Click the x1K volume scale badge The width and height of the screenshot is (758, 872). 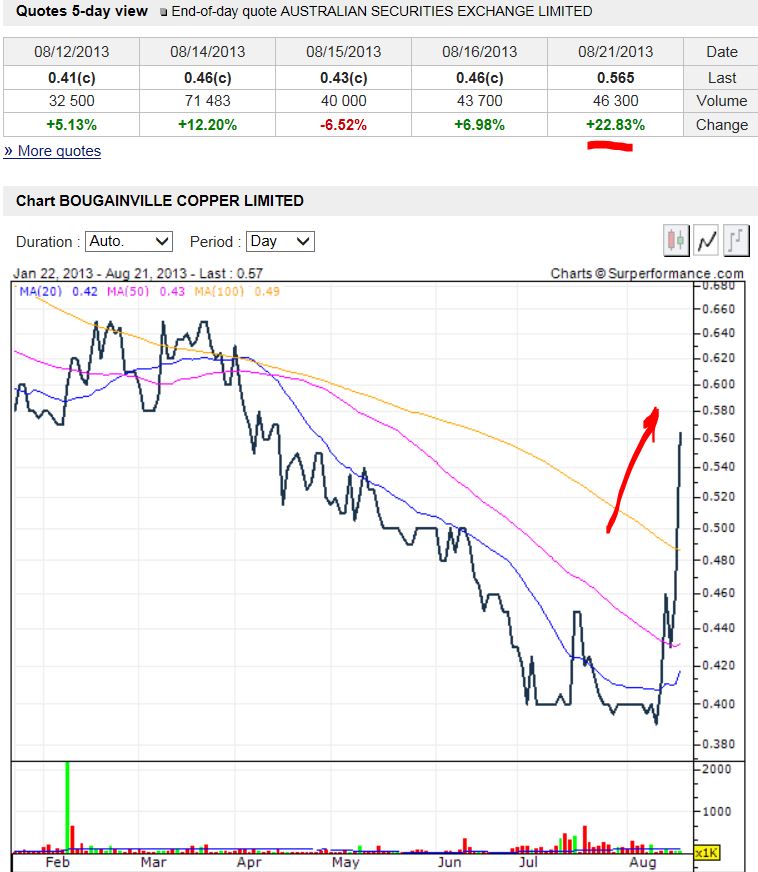(x=707, y=853)
